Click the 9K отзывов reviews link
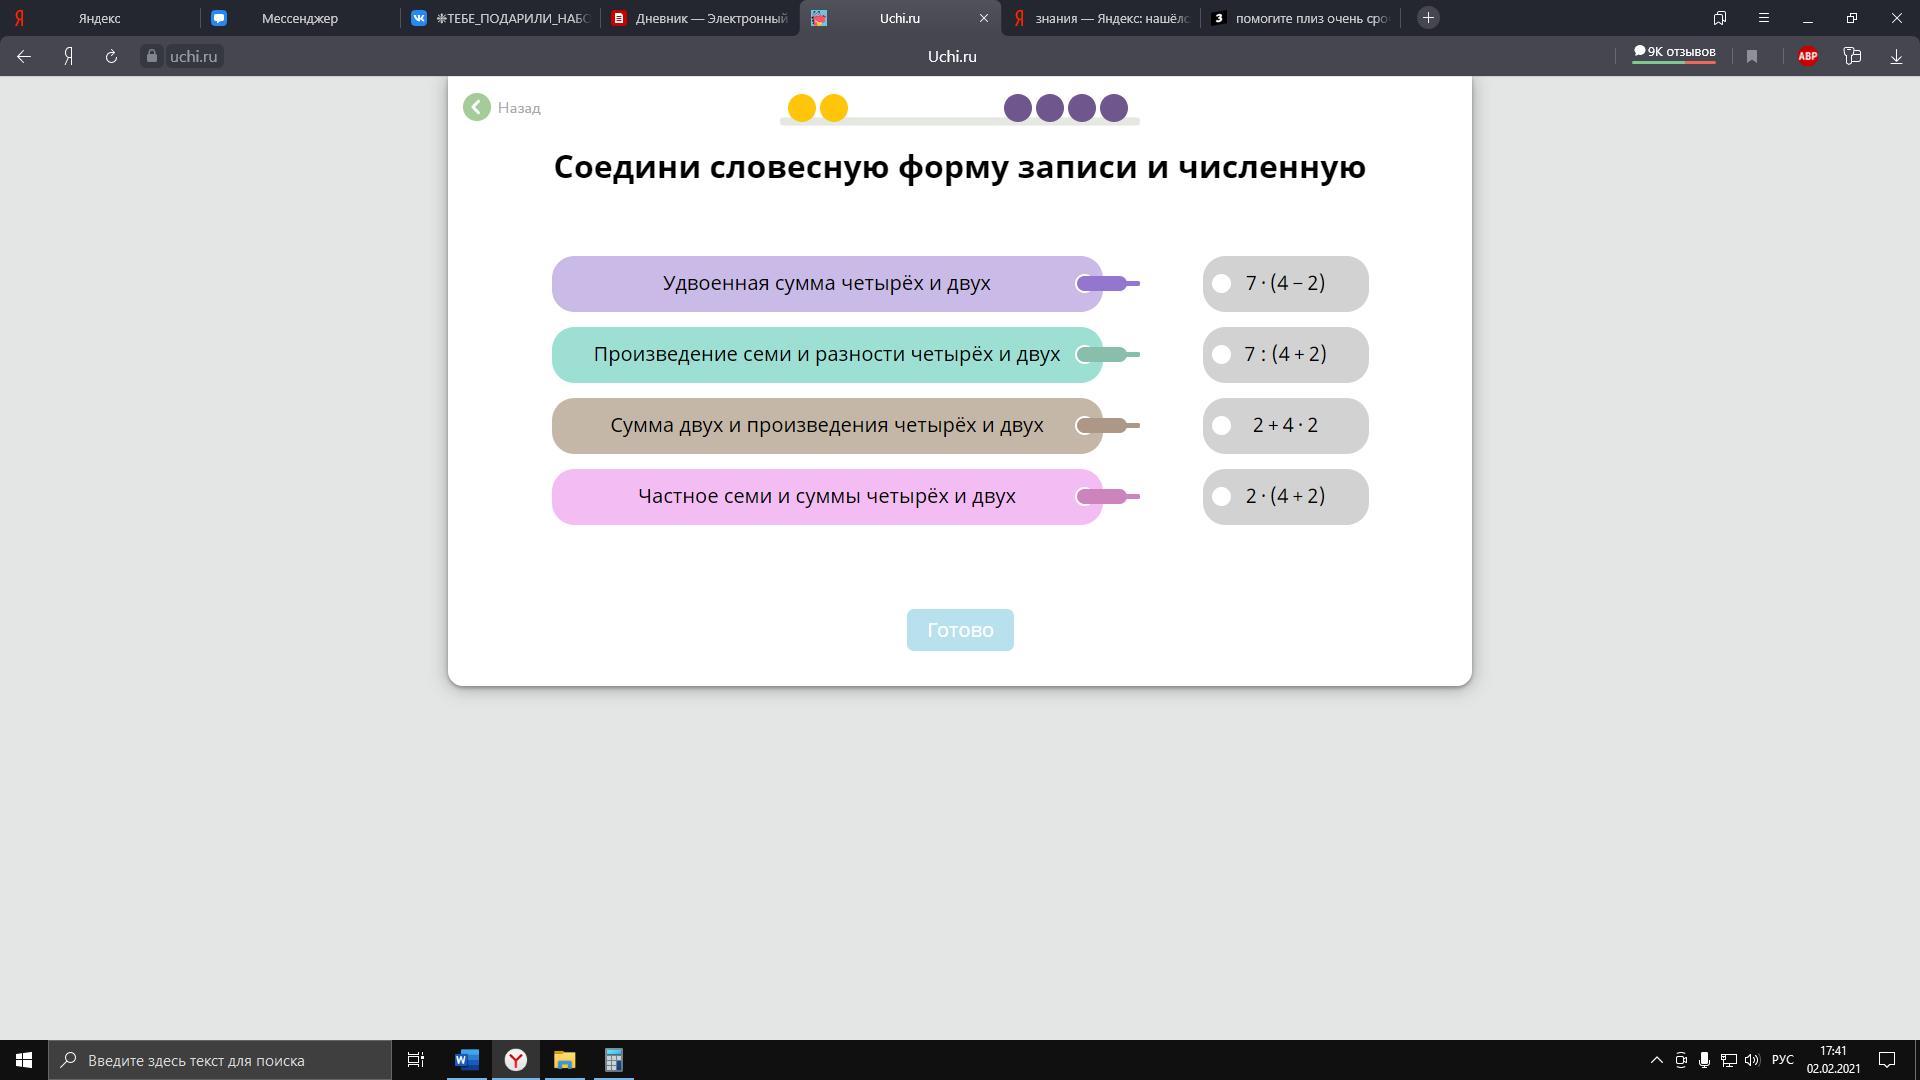 (x=1674, y=53)
